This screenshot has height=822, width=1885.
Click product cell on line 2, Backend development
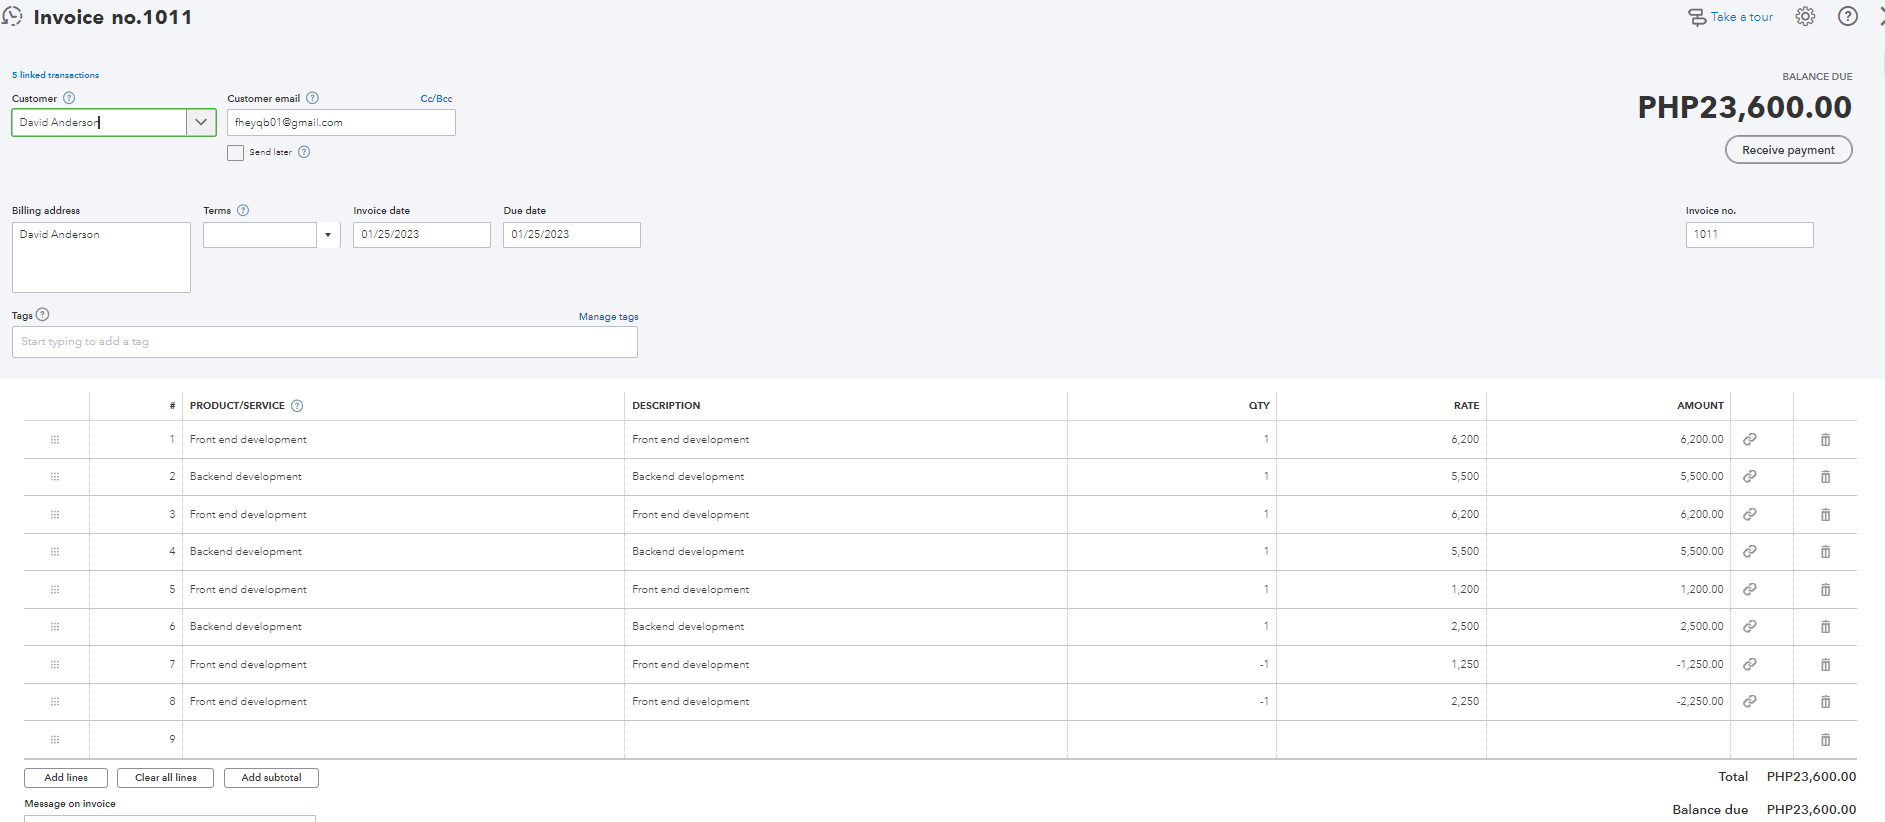tap(403, 477)
